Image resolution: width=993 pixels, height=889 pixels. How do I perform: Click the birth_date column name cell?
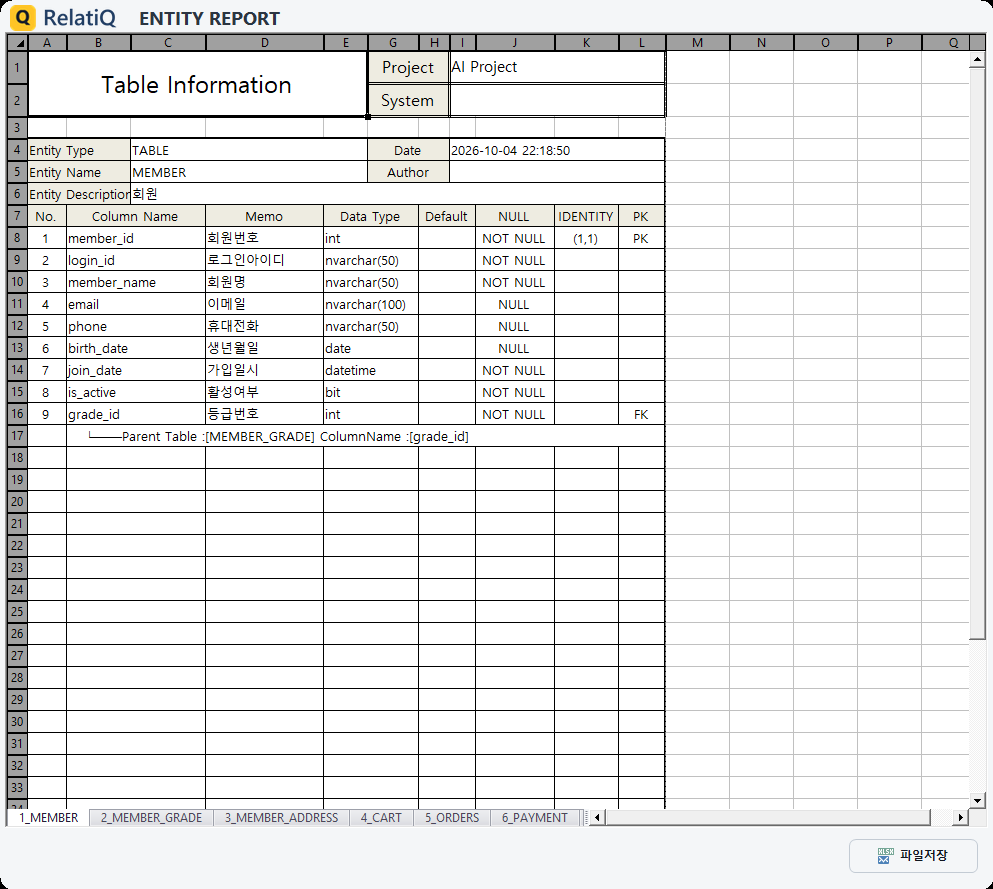(136, 348)
